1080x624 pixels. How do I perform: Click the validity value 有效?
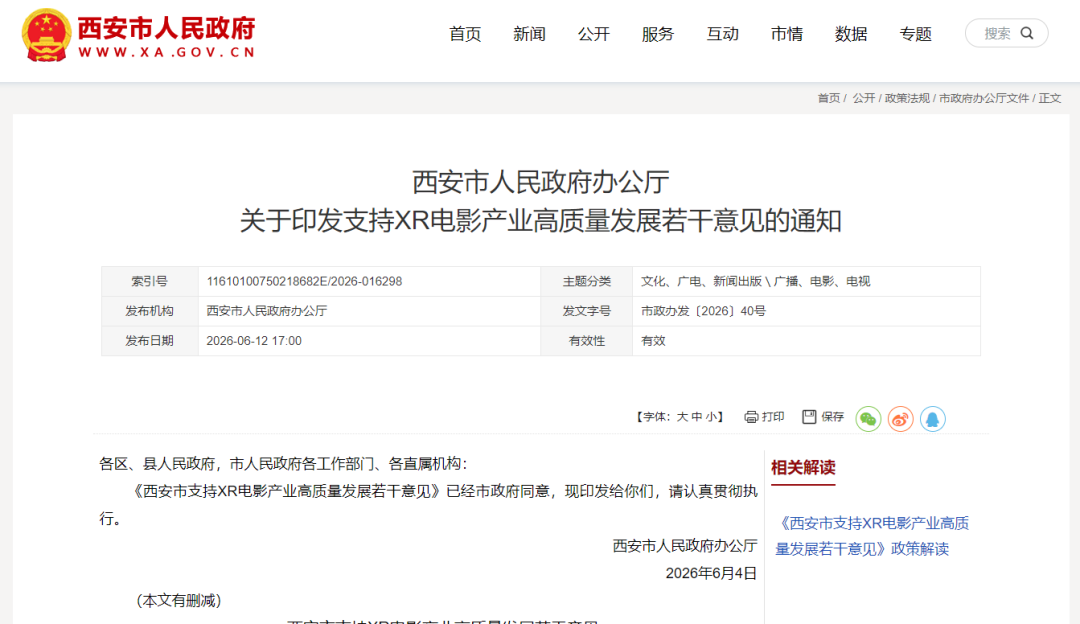[653, 340]
